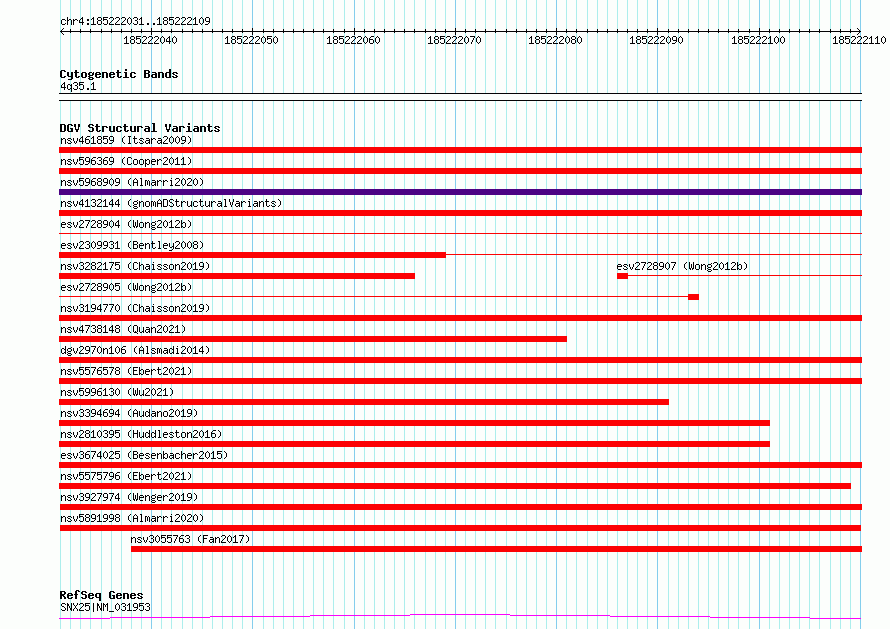Click the red bar under nsv3927974
The width and height of the screenshot is (890, 629).
(x=460, y=507)
